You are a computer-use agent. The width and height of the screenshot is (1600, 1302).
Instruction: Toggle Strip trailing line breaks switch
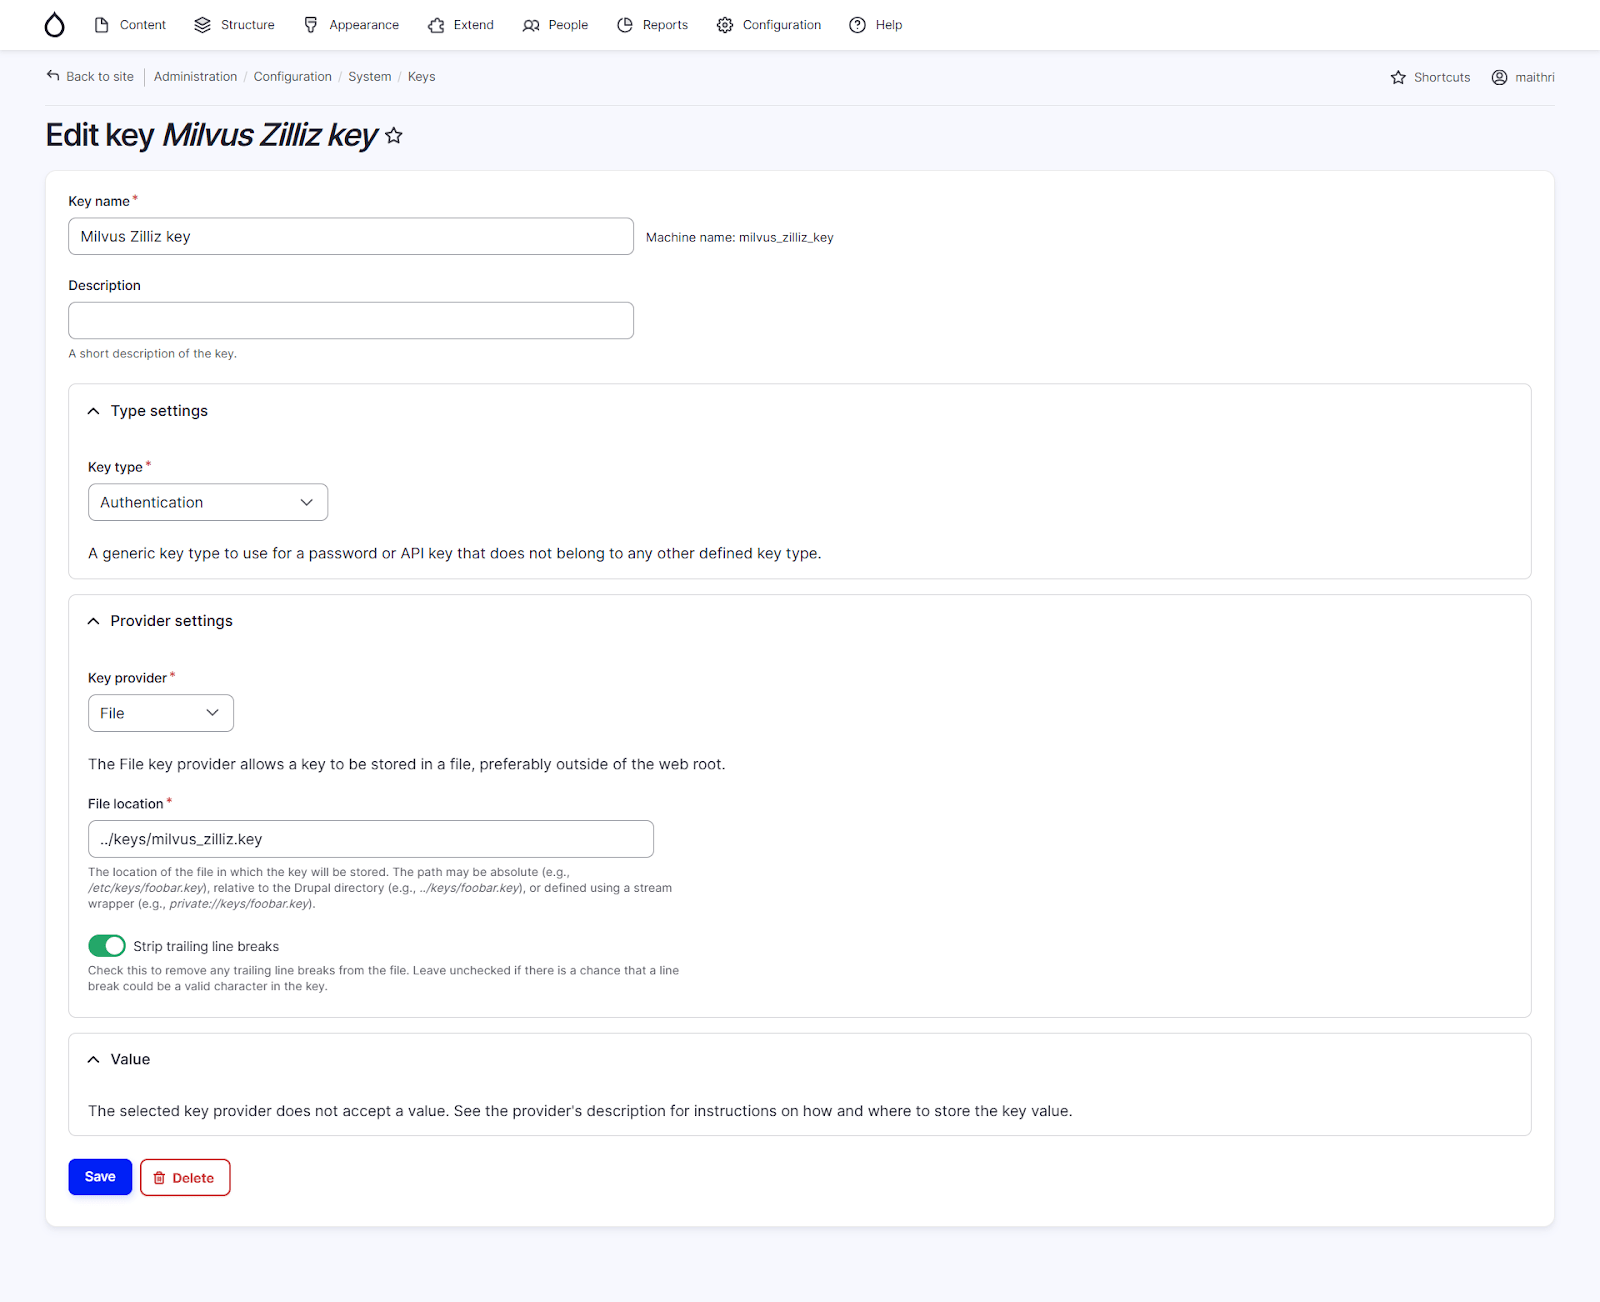[107, 946]
